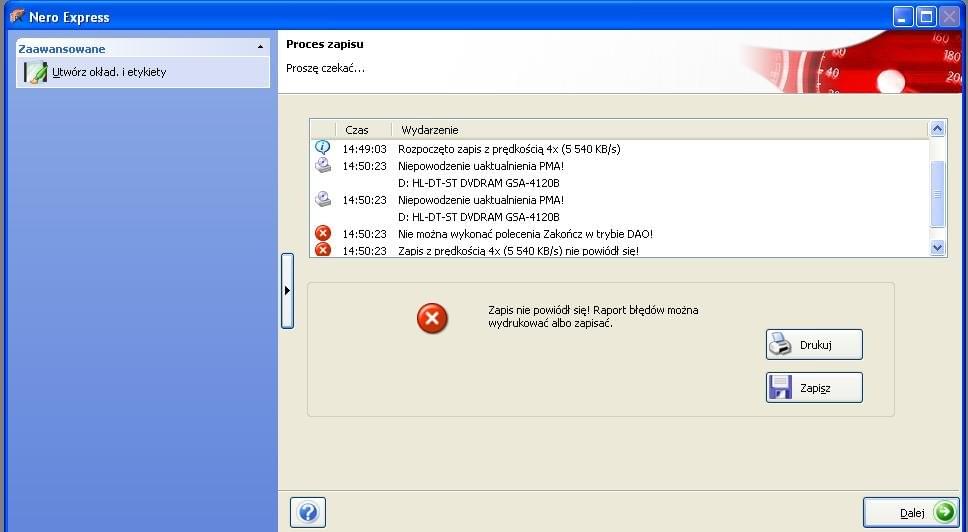Select the first 'Niepowodzenie uaktualnienia PMA!' row
The image size is (968, 532).
(619, 166)
